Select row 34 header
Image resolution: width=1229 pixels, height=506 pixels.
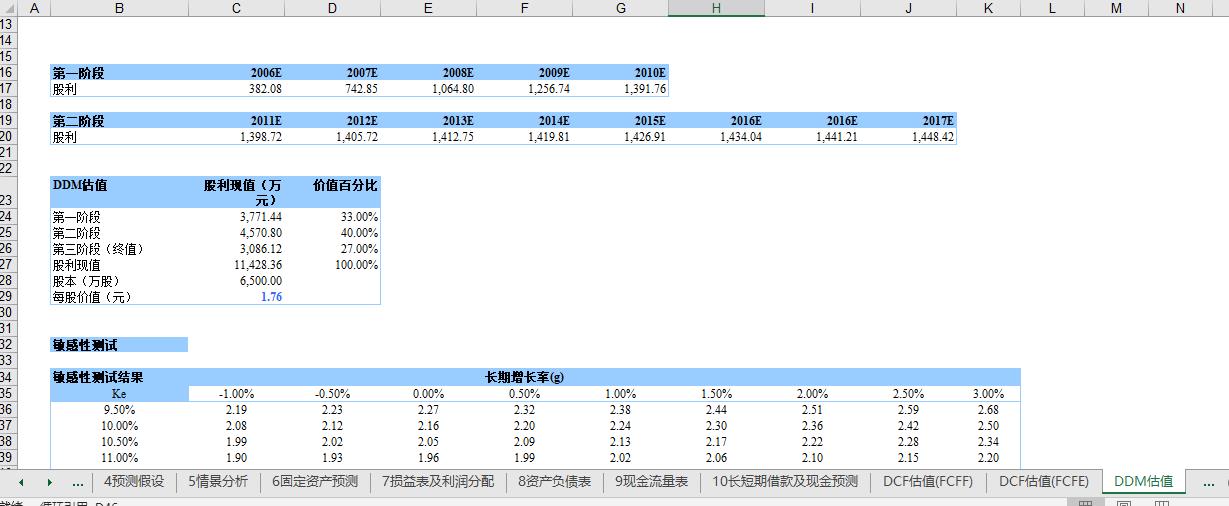pos(9,377)
